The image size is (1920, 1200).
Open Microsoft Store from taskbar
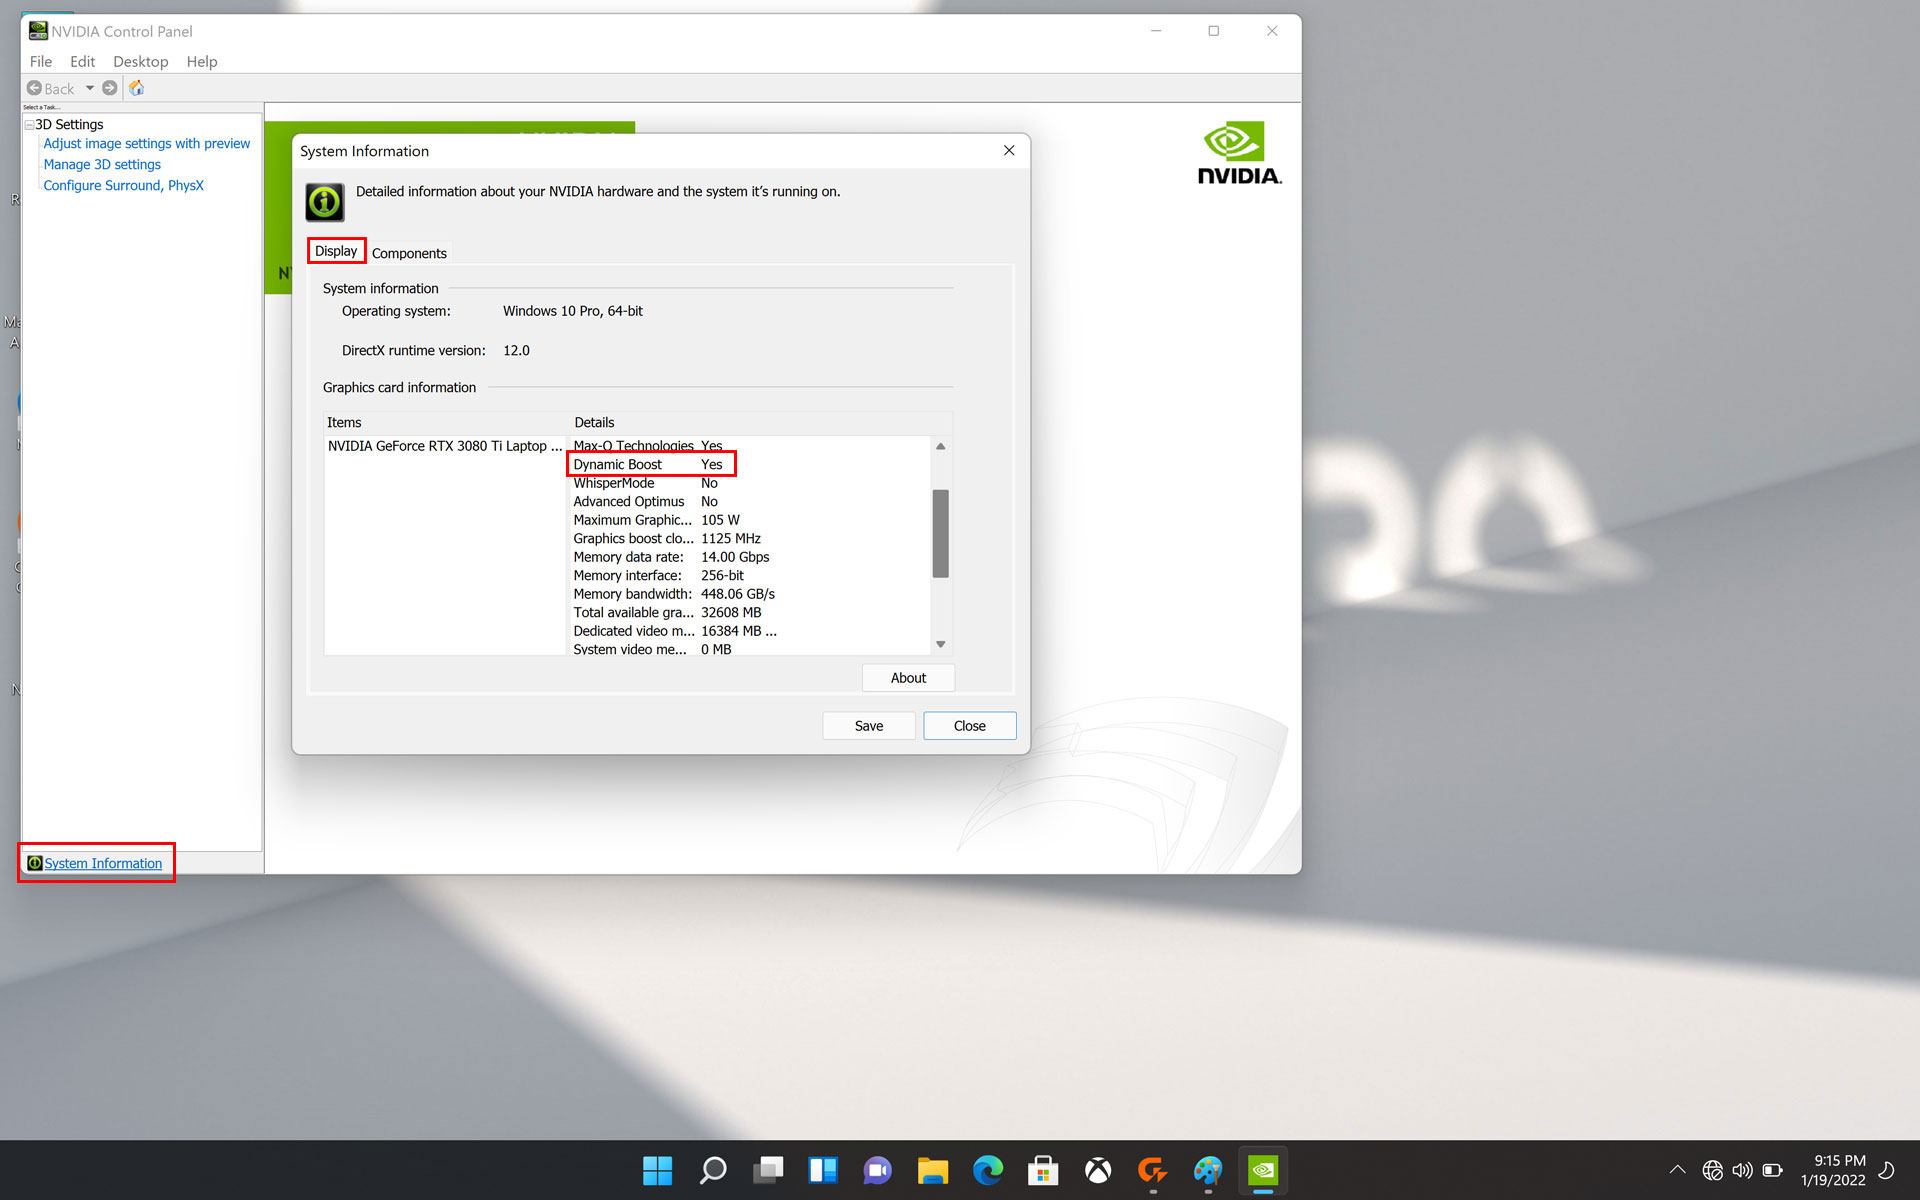(1043, 1170)
